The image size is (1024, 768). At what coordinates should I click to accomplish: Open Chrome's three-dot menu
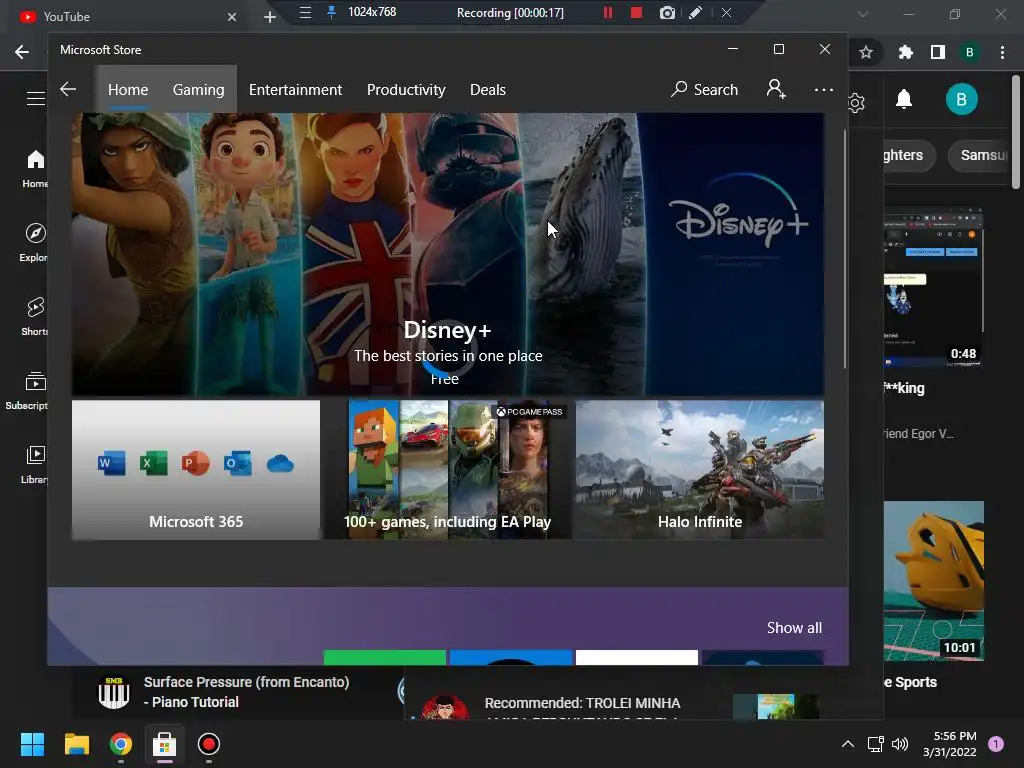(x=1002, y=52)
